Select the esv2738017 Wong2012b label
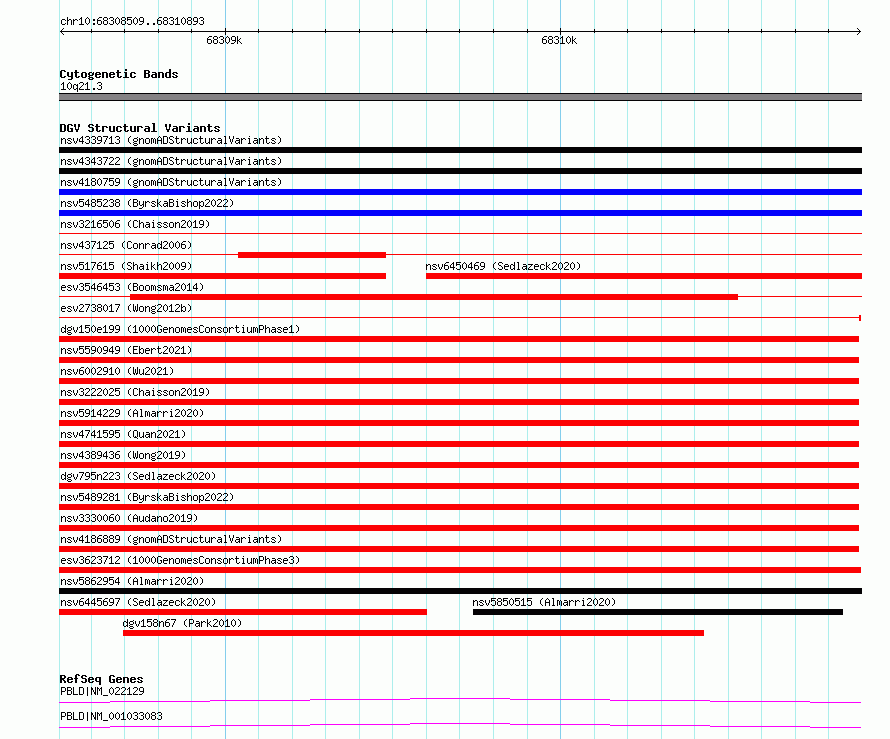This screenshot has height=739, width=890. (126, 308)
